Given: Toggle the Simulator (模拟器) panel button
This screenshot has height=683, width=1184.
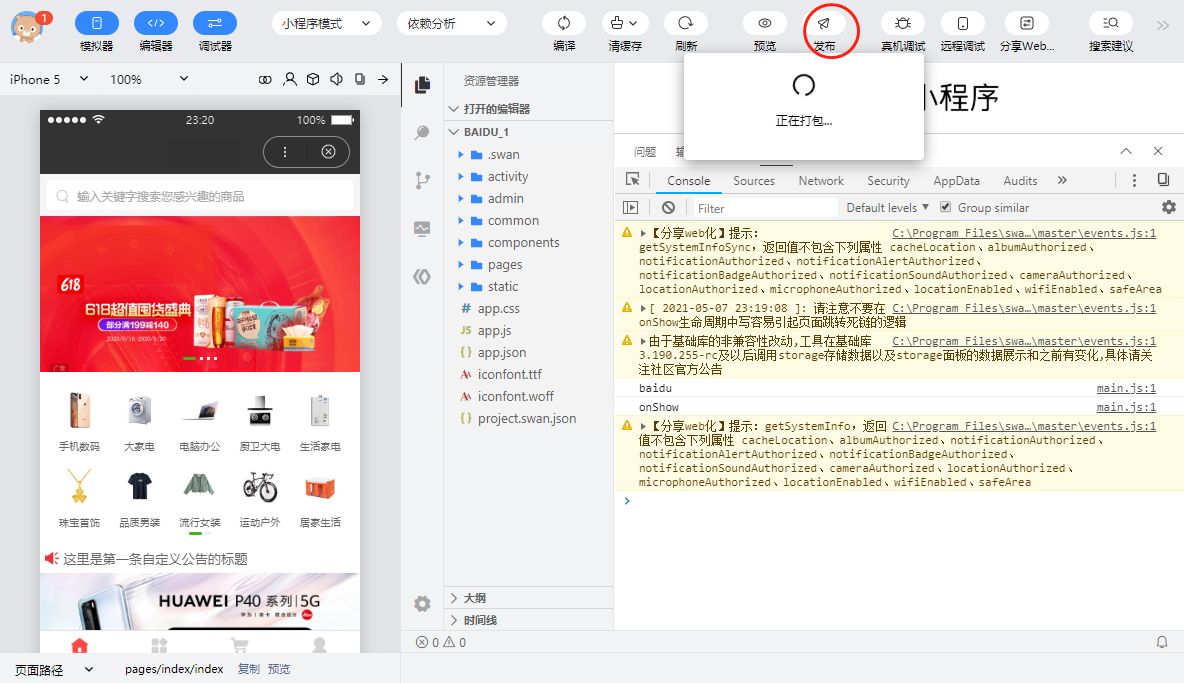Looking at the screenshot, I should (x=96, y=23).
